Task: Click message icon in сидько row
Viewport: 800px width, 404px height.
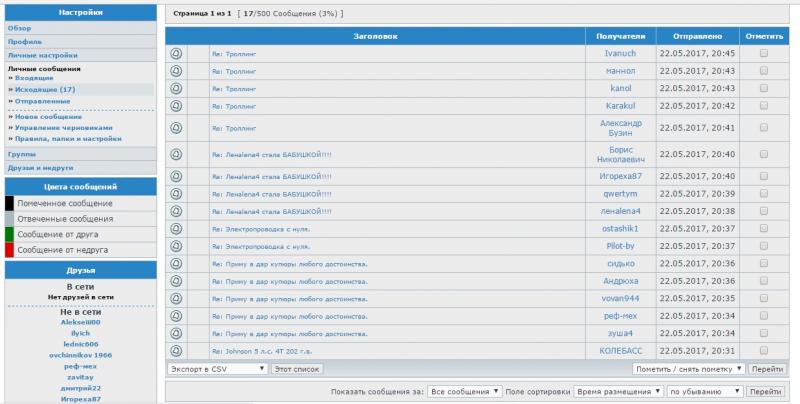Action: click(176, 264)
